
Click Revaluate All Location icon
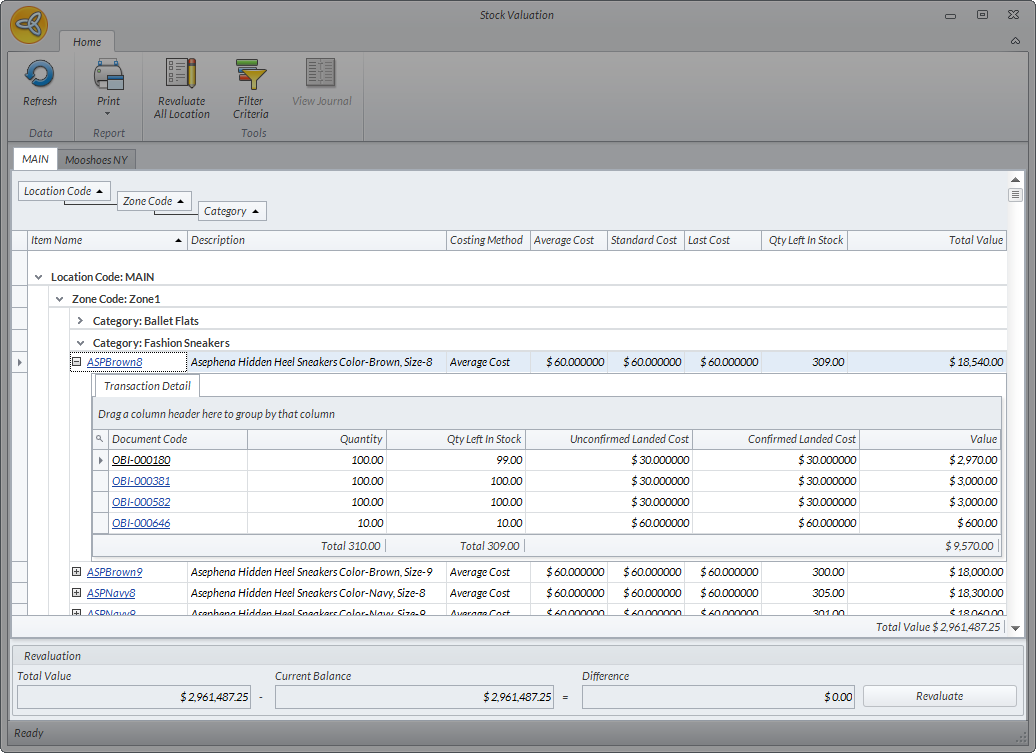[x=181, y=75]
